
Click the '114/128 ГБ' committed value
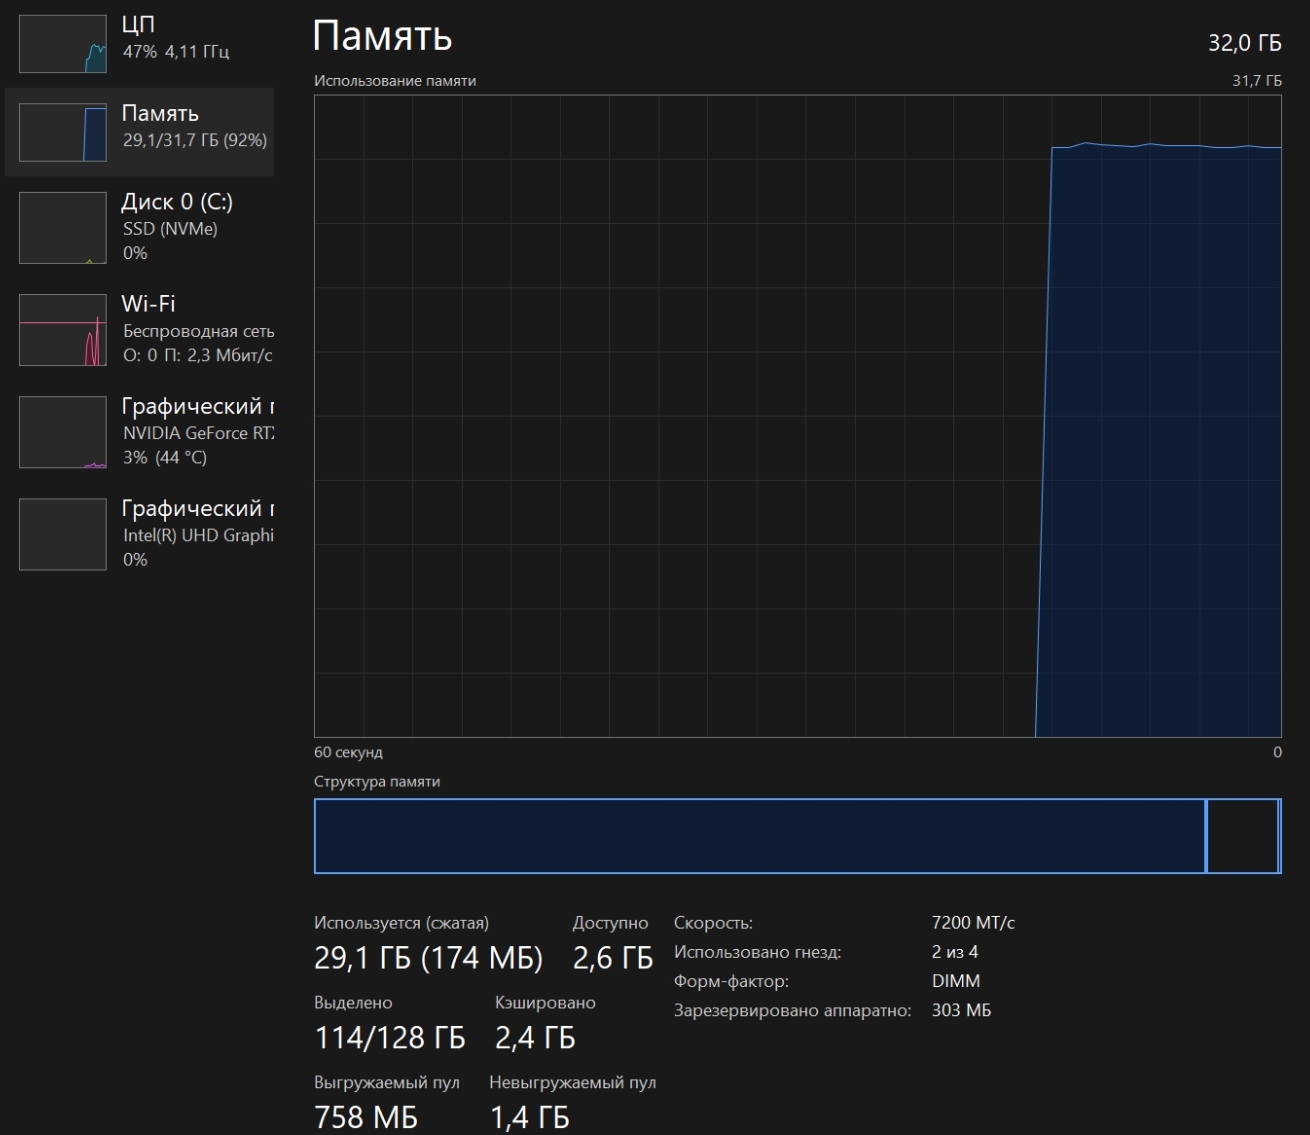(x=390, y=1038)
